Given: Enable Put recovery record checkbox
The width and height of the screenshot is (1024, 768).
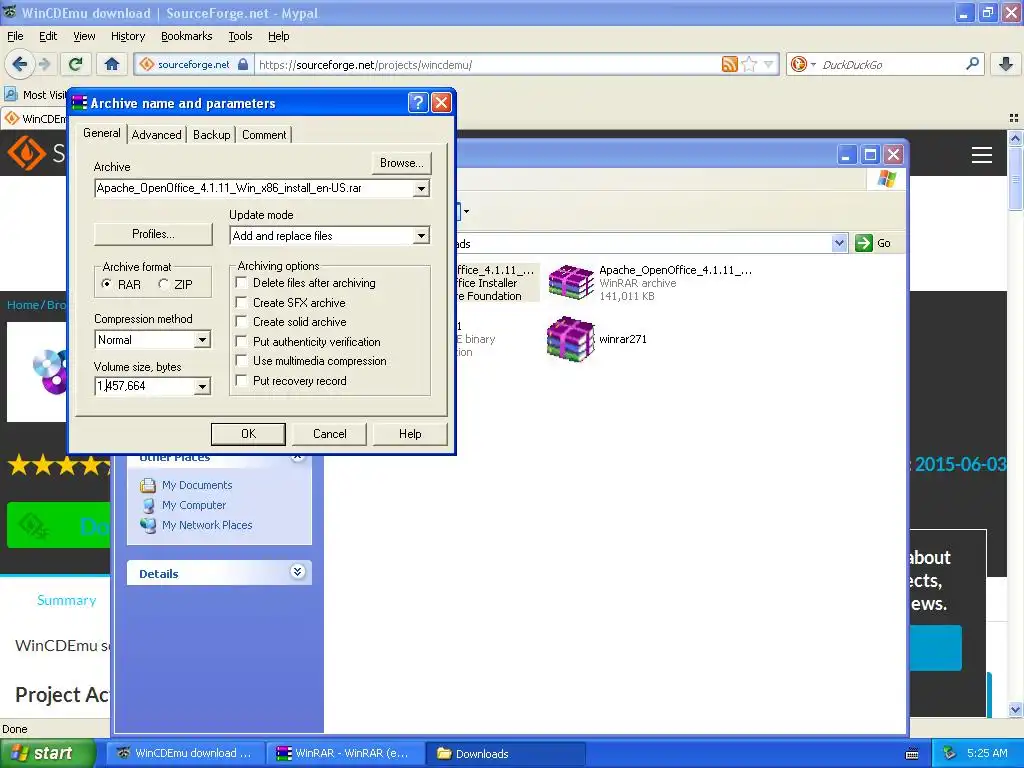Looking at the screenshot, I should [242, 380].
